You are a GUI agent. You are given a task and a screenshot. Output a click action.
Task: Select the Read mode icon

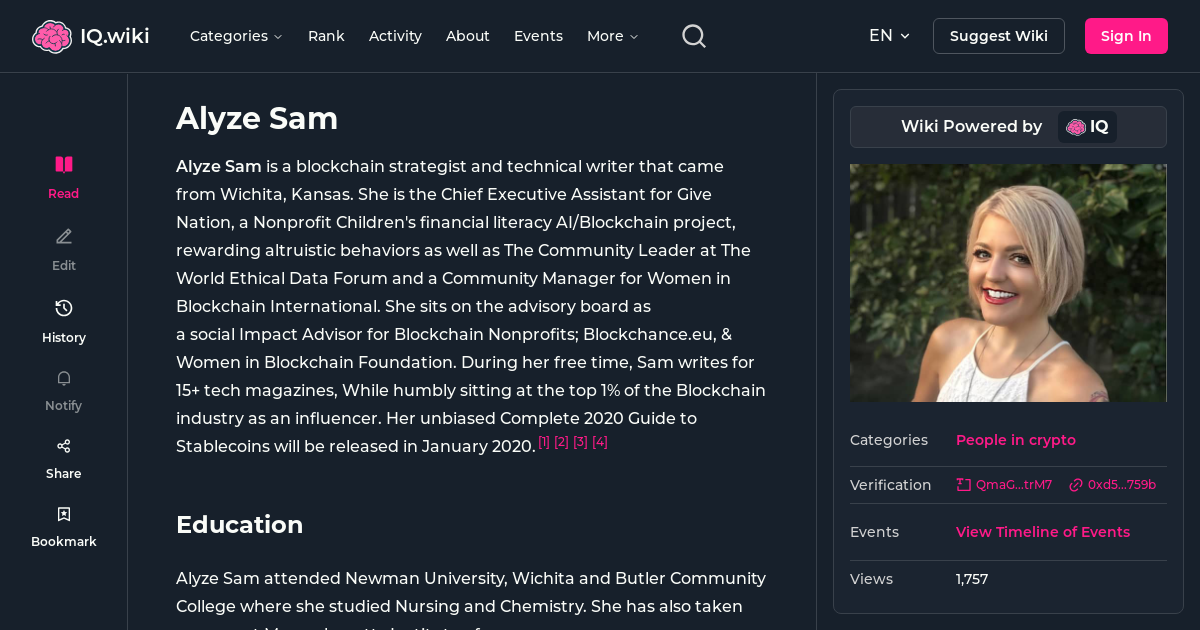63,164
